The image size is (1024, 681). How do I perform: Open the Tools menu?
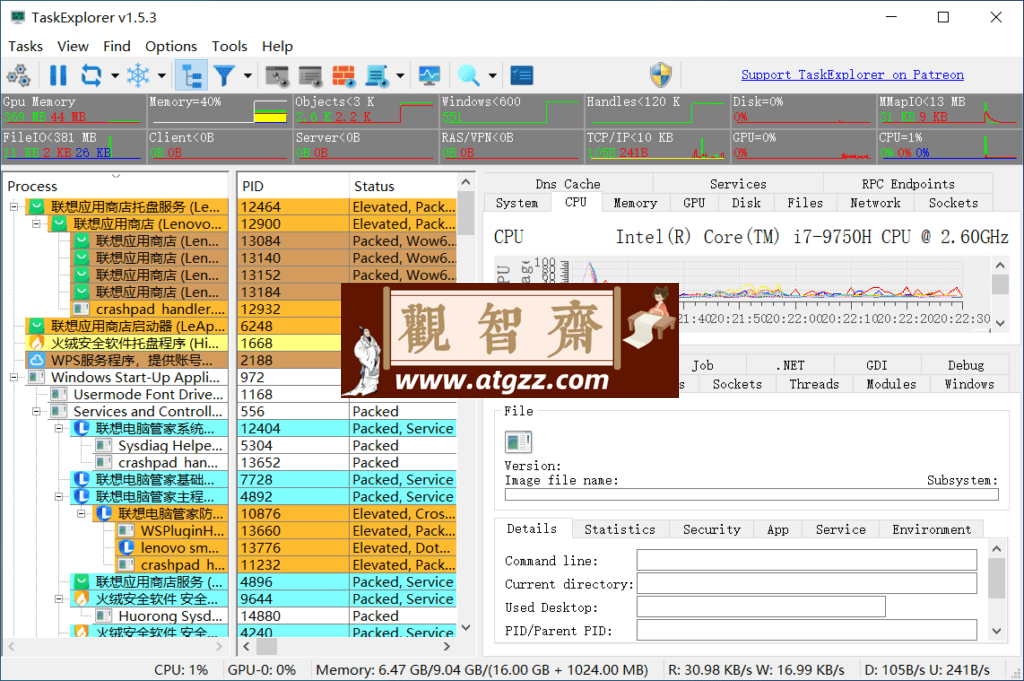[229, 46]
